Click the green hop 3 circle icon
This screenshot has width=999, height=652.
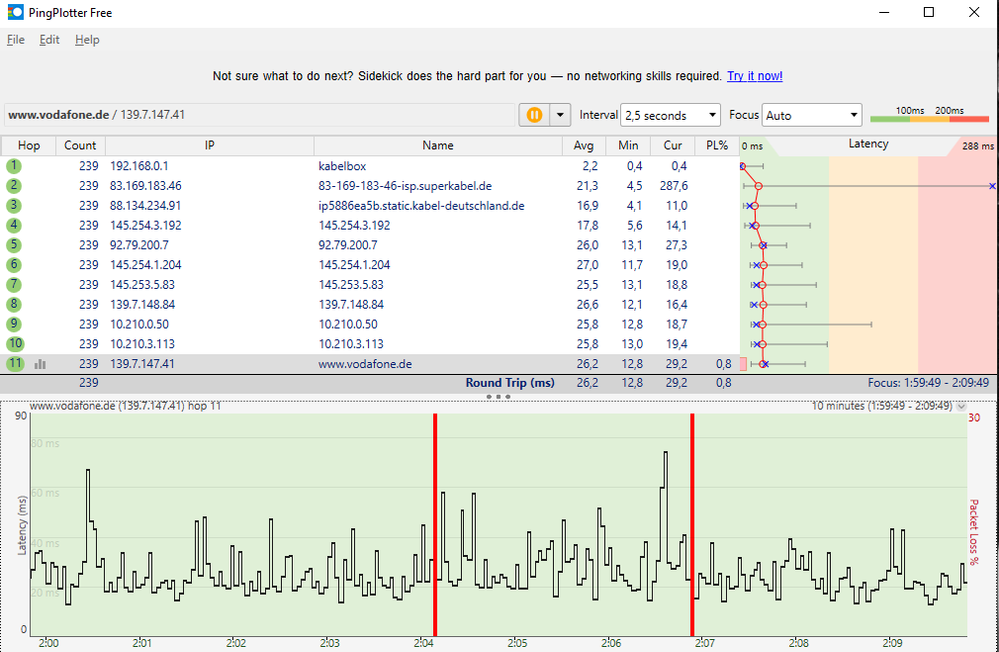[13, 205]
